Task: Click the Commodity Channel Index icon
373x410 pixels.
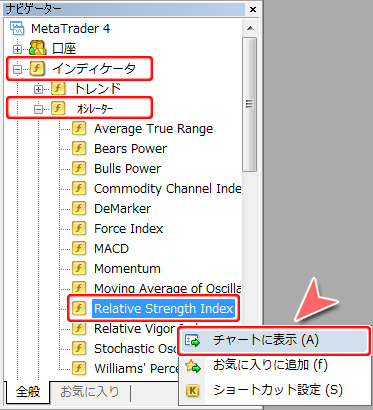Action: point(79,188)
